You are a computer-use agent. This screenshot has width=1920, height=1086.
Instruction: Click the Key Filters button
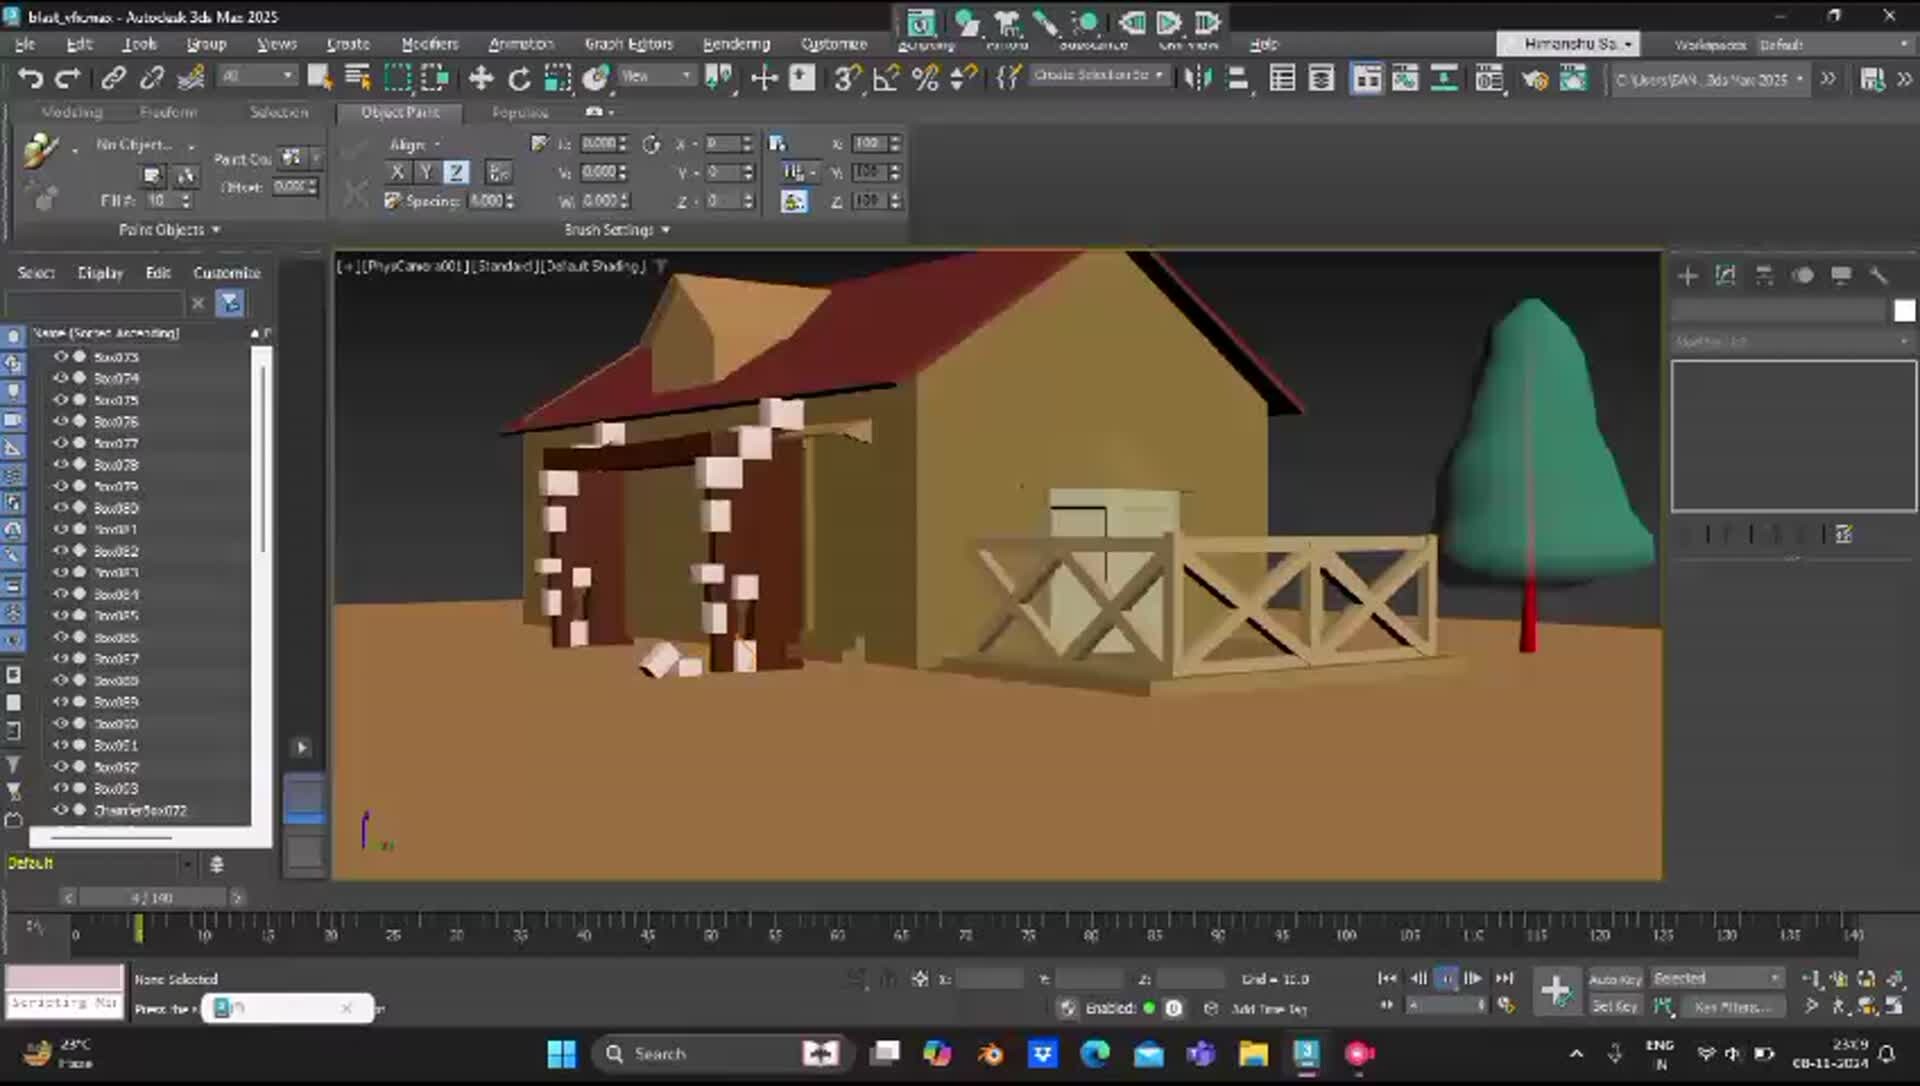tap(1732, 1007)
